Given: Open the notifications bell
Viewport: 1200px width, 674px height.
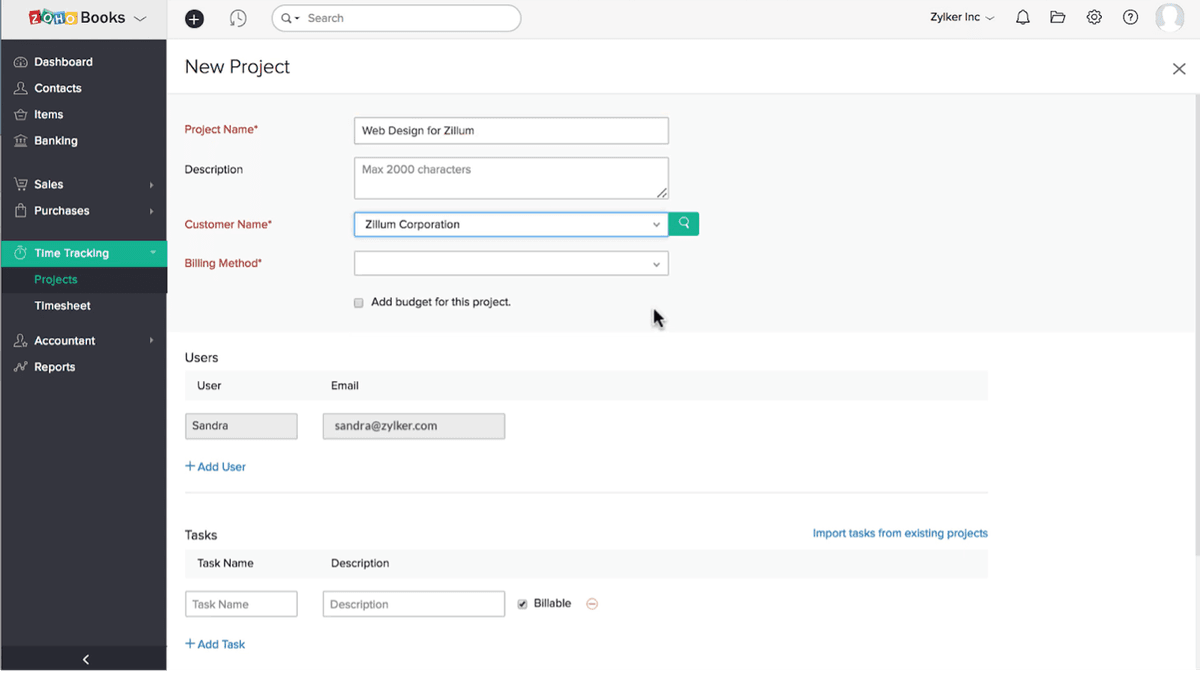Looking at the screenshot, I should point(1022,18).
